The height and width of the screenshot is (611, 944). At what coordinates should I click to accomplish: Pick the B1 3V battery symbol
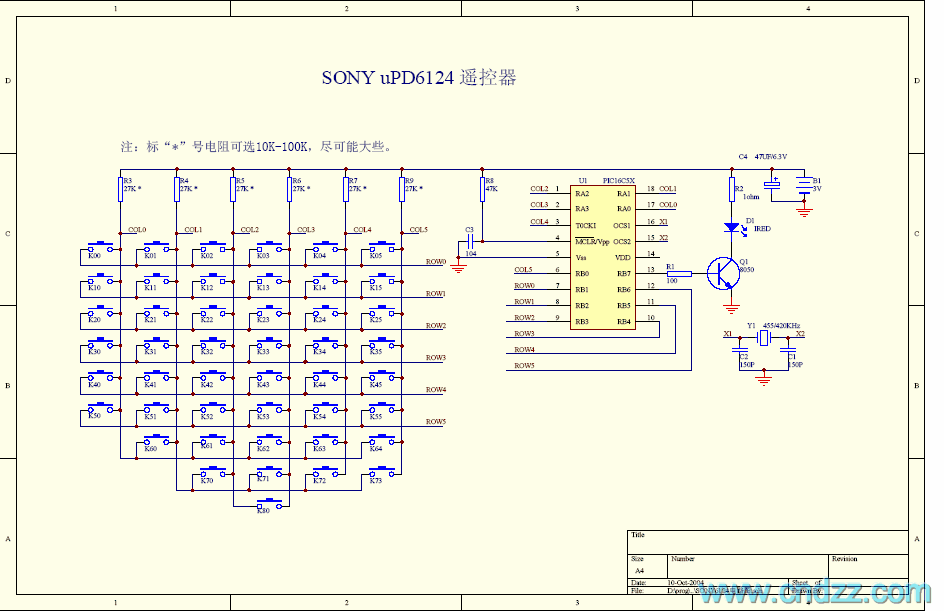click(804, 185)
